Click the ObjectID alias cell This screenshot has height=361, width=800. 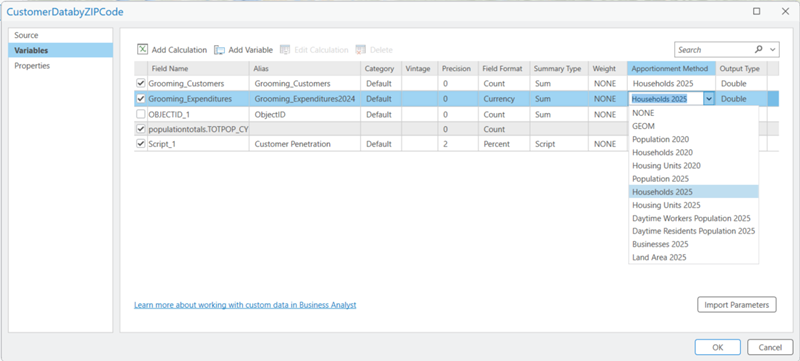pos(305,114)
